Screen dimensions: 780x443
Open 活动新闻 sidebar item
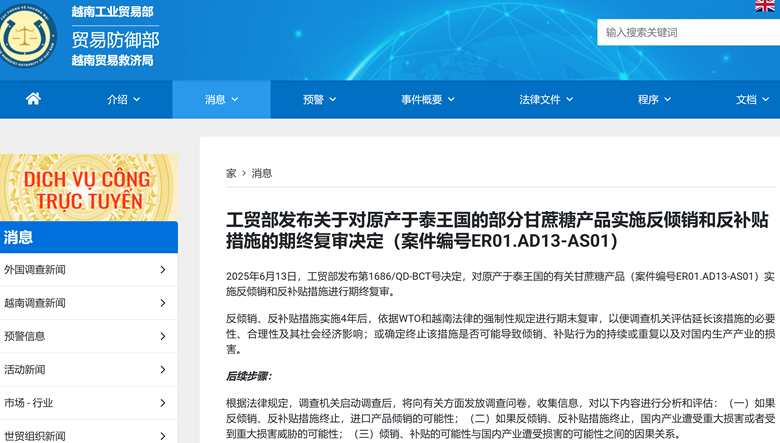click(89, 369)
